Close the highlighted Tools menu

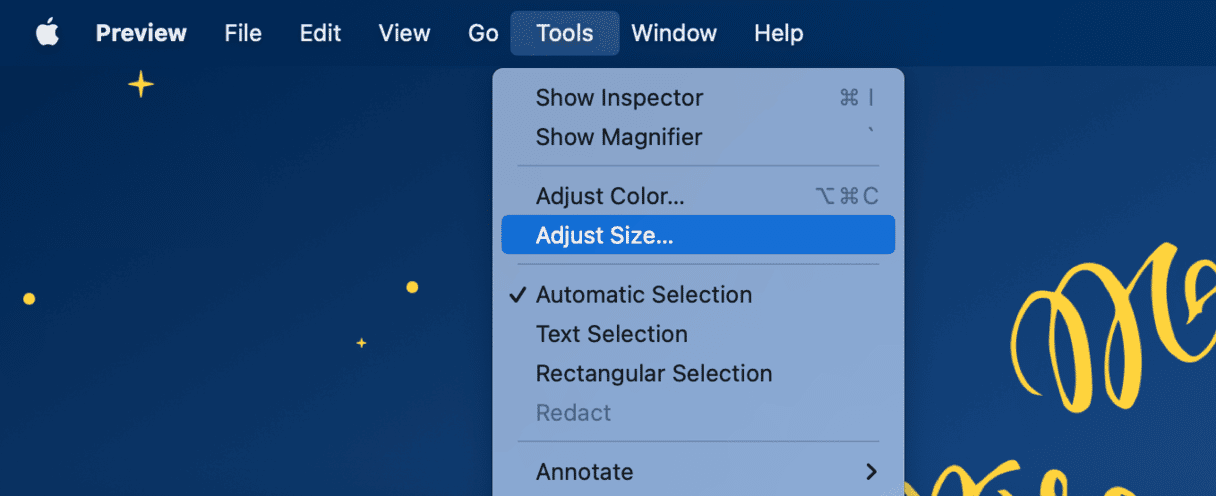pos(565,33)
